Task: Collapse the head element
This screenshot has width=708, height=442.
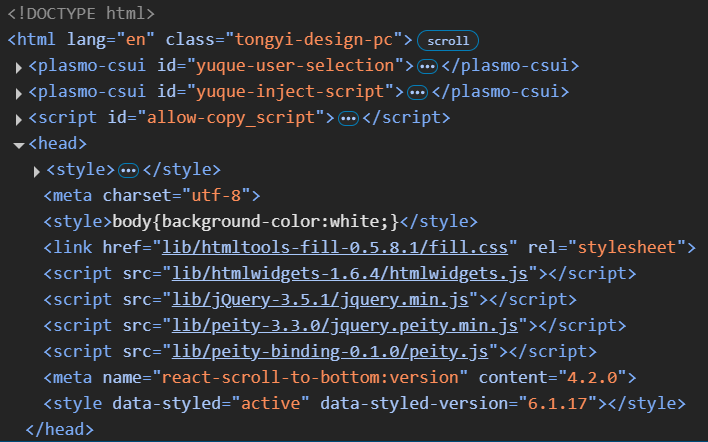Action: coord(19,145)
